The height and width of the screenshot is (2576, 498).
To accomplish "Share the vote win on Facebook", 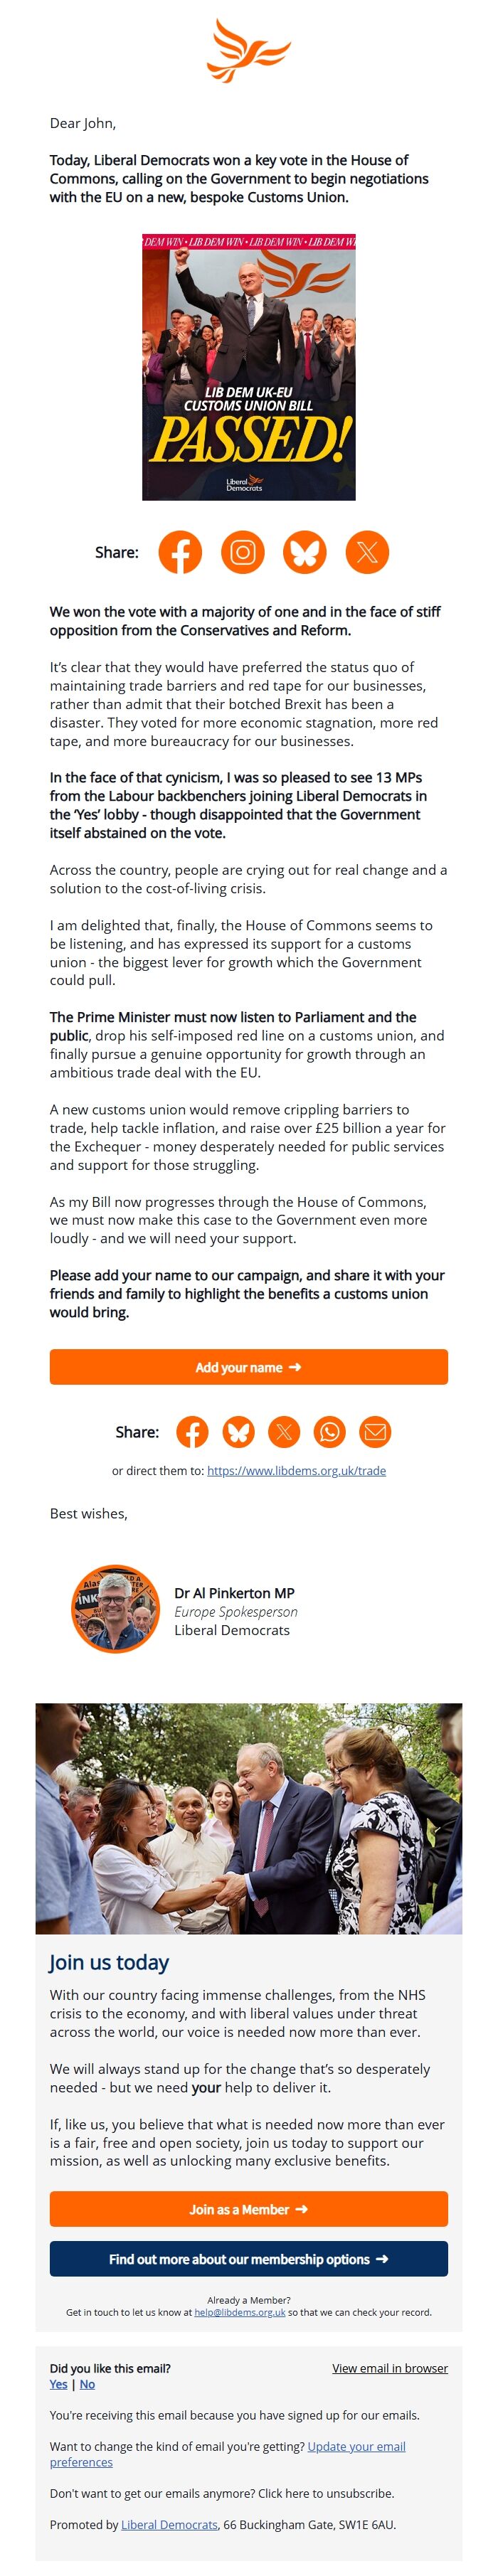I will tap(179, 551).
